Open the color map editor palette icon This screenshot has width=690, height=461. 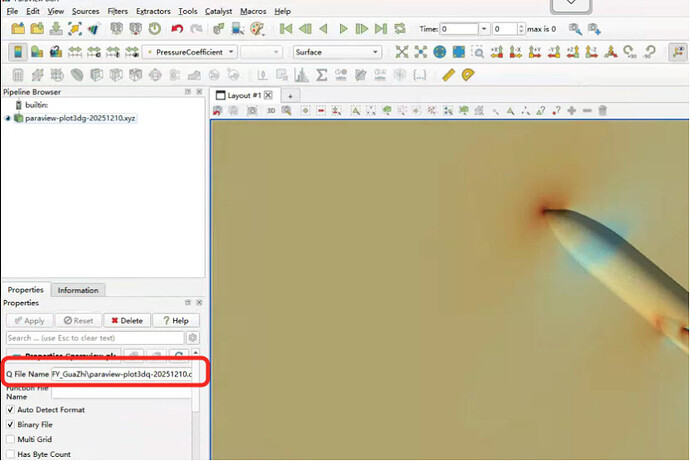(255, 29)
